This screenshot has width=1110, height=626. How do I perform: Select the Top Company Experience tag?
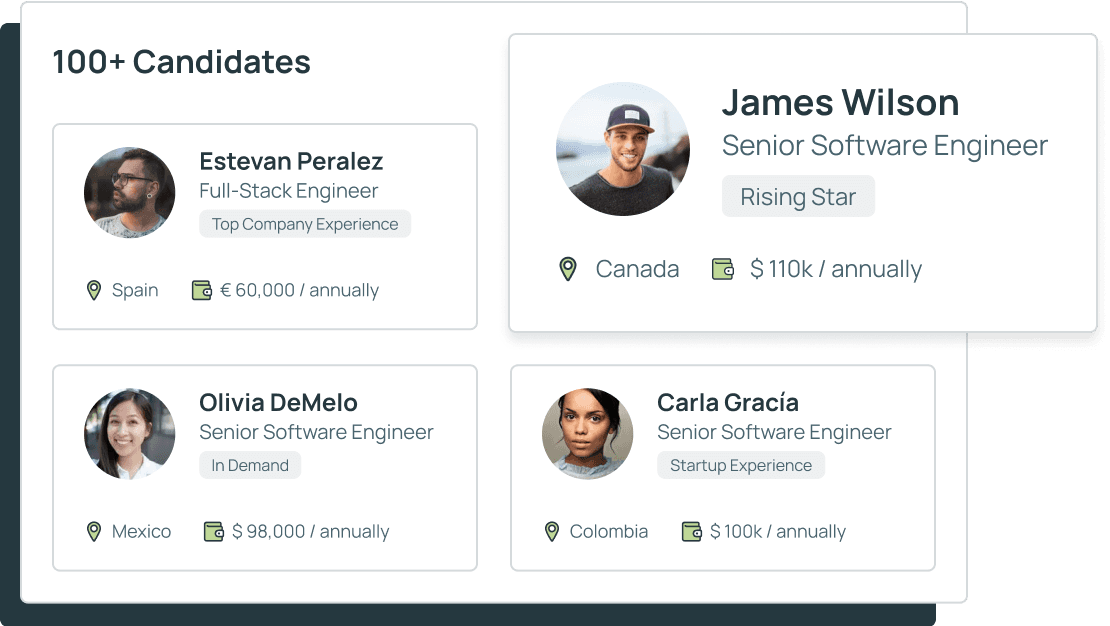click(x=305, y=224)
